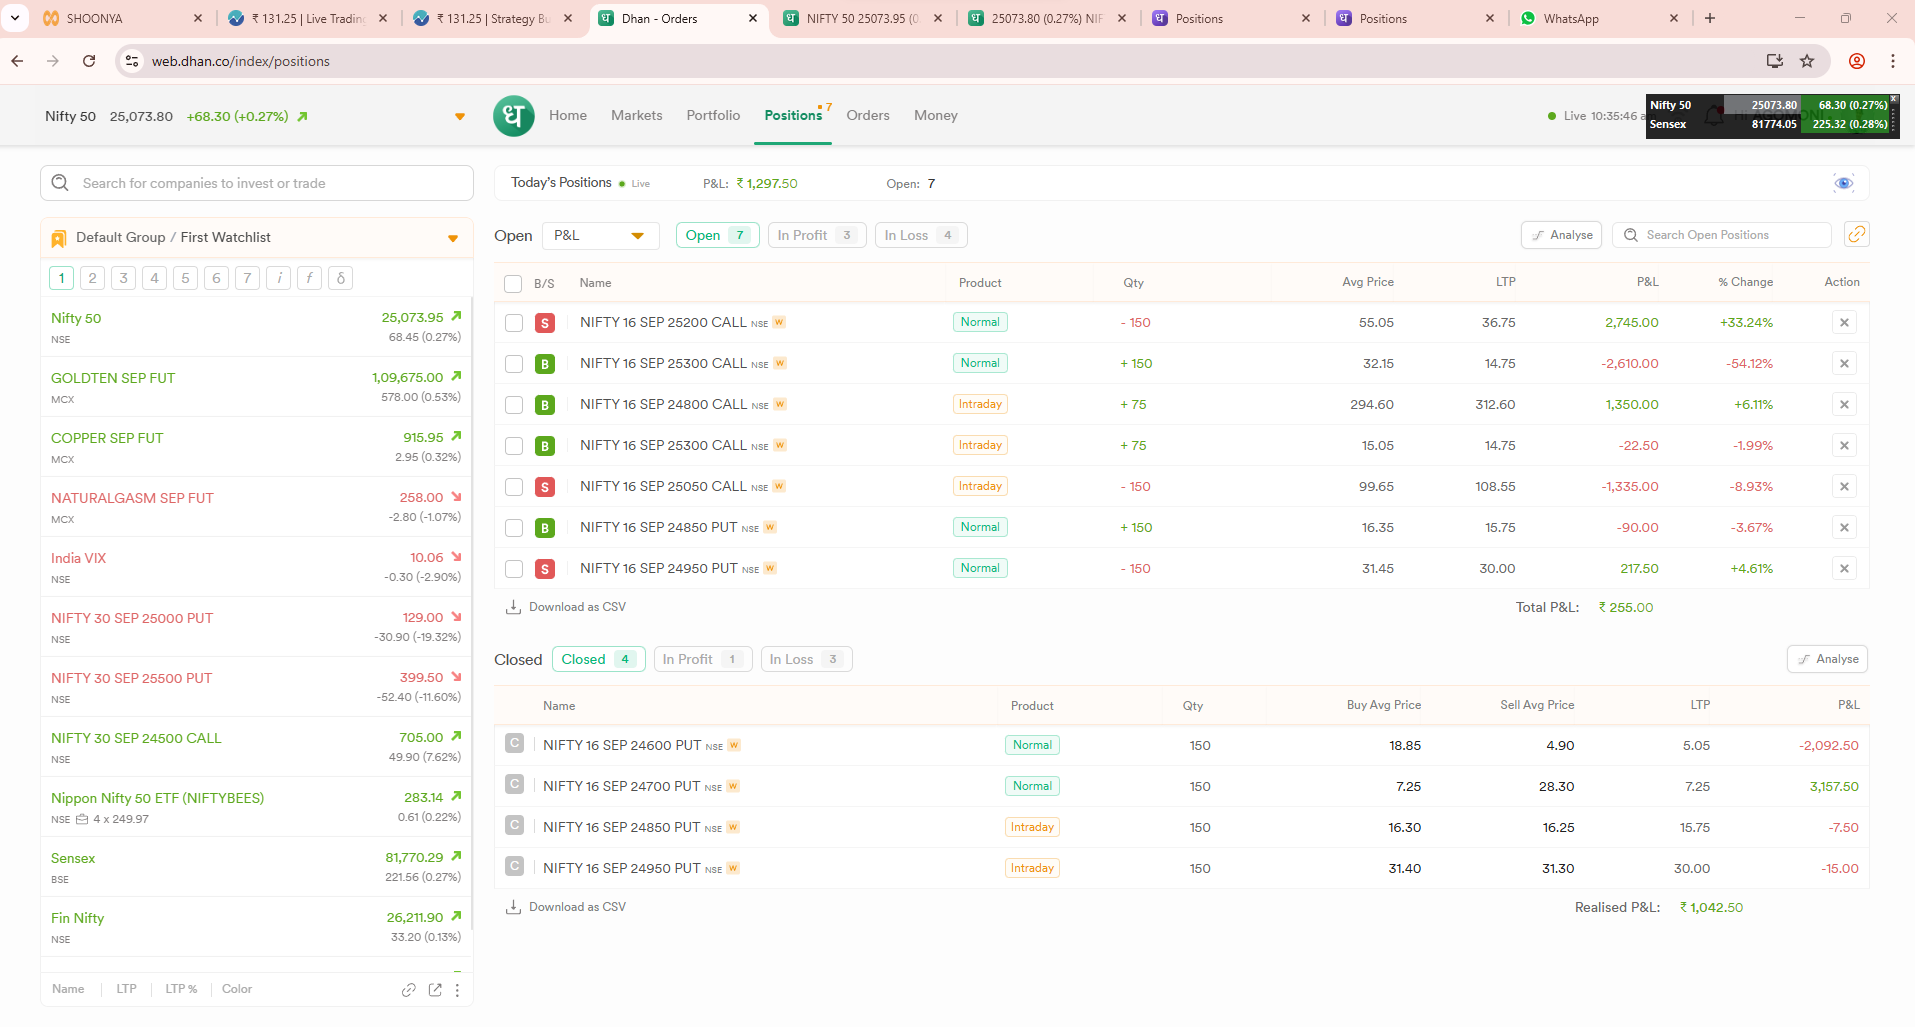The image size is (1915, 1027).
Task: Check the NIFTY 16 SEP 24800 CALL row
Action: click(514, 405)
